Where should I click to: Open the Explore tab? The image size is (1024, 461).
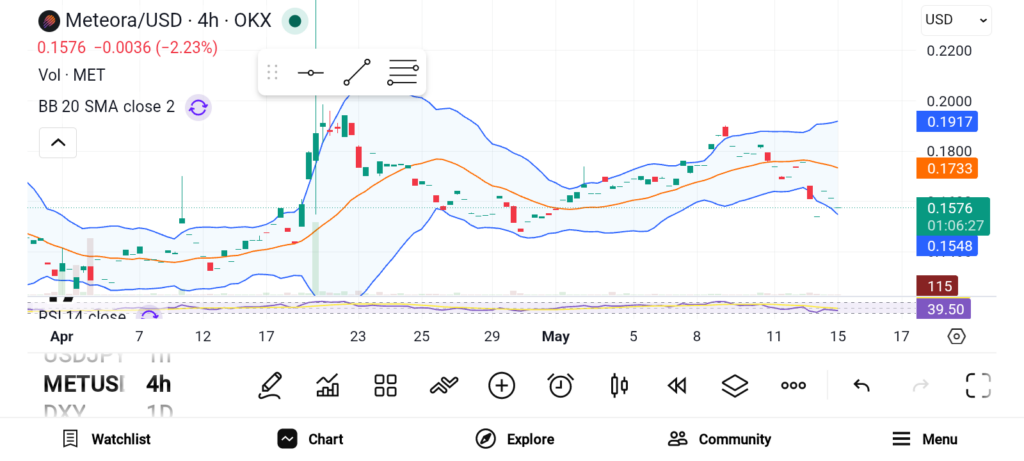pyautogui.click(x=515, y=439)
